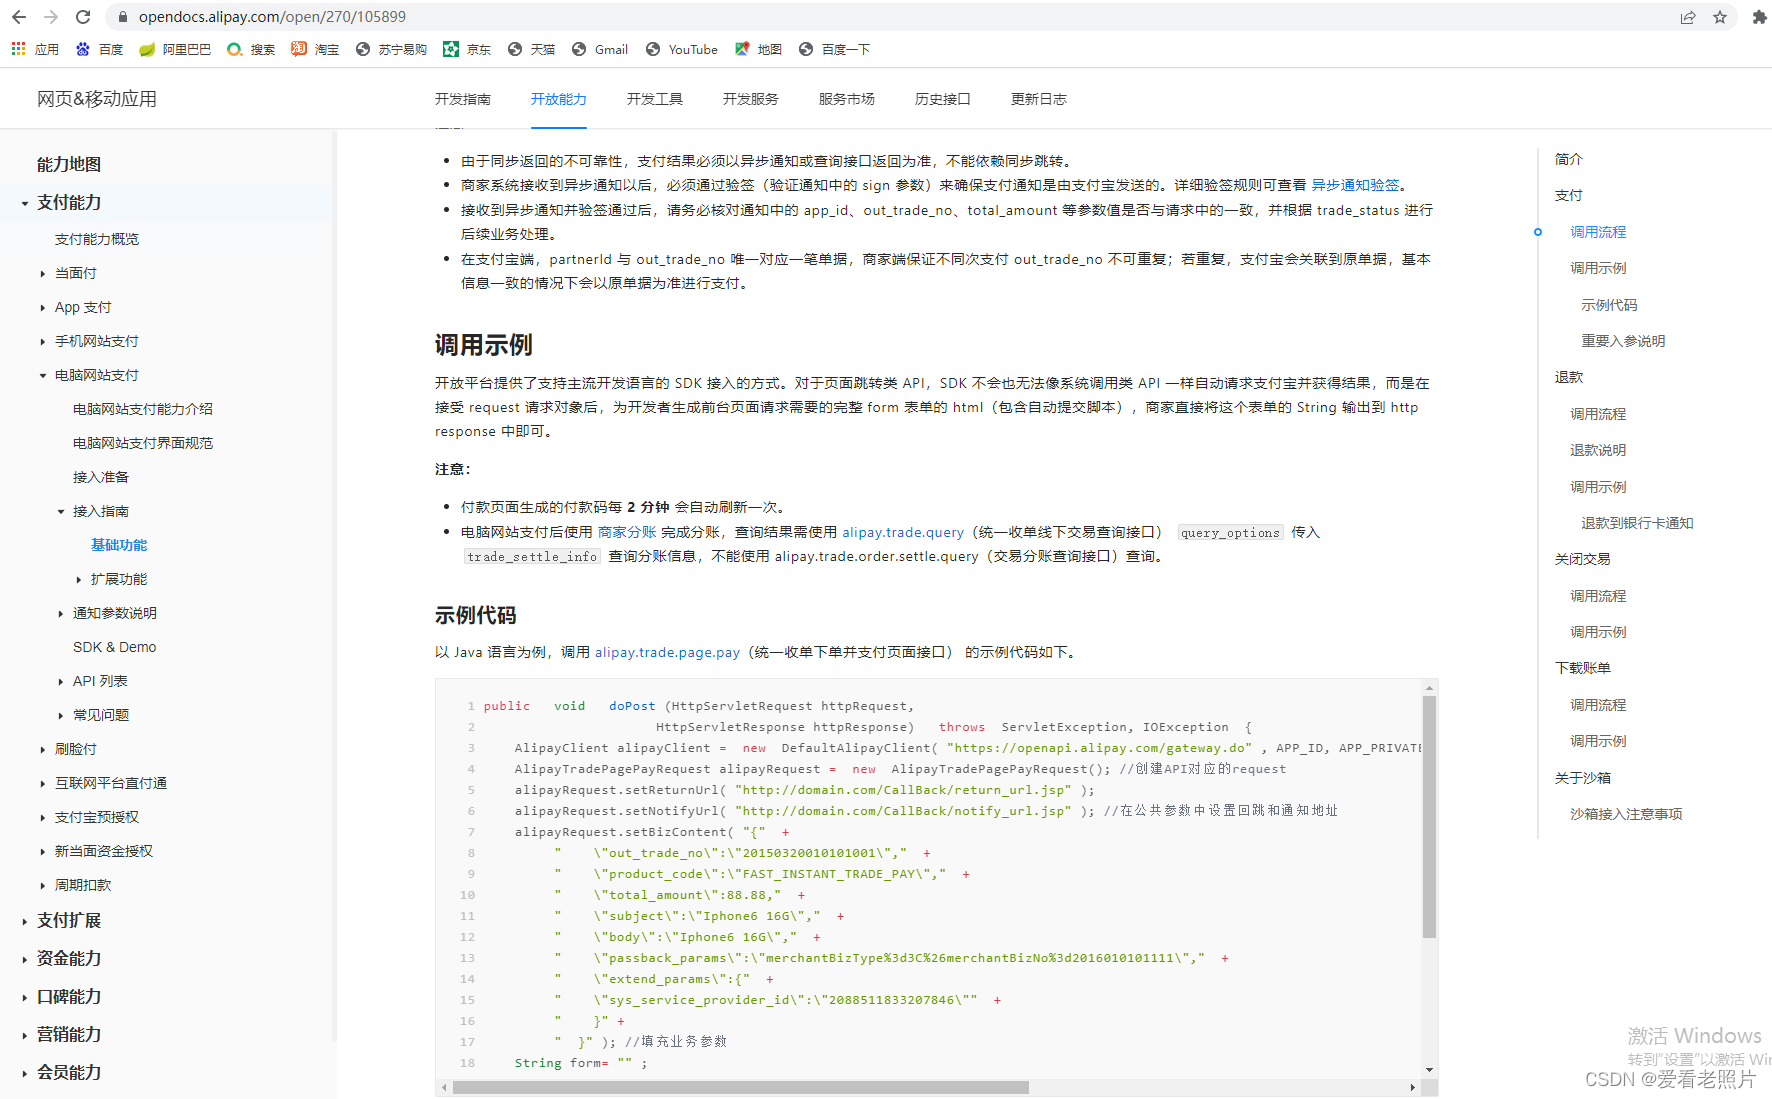Click code block scroll-down arrow
The height and width of the screenshot is (1099, 1772).
click(1429, 1069)
